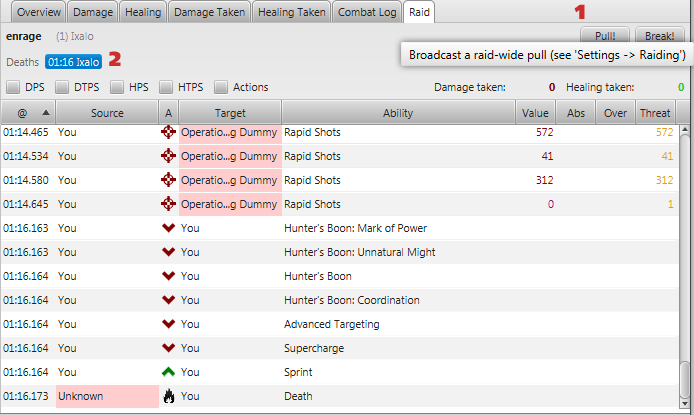Viewport: 694px width, 415px height.
Task: Click scrollbar up arrow in combat log
Action: (685, 130)
